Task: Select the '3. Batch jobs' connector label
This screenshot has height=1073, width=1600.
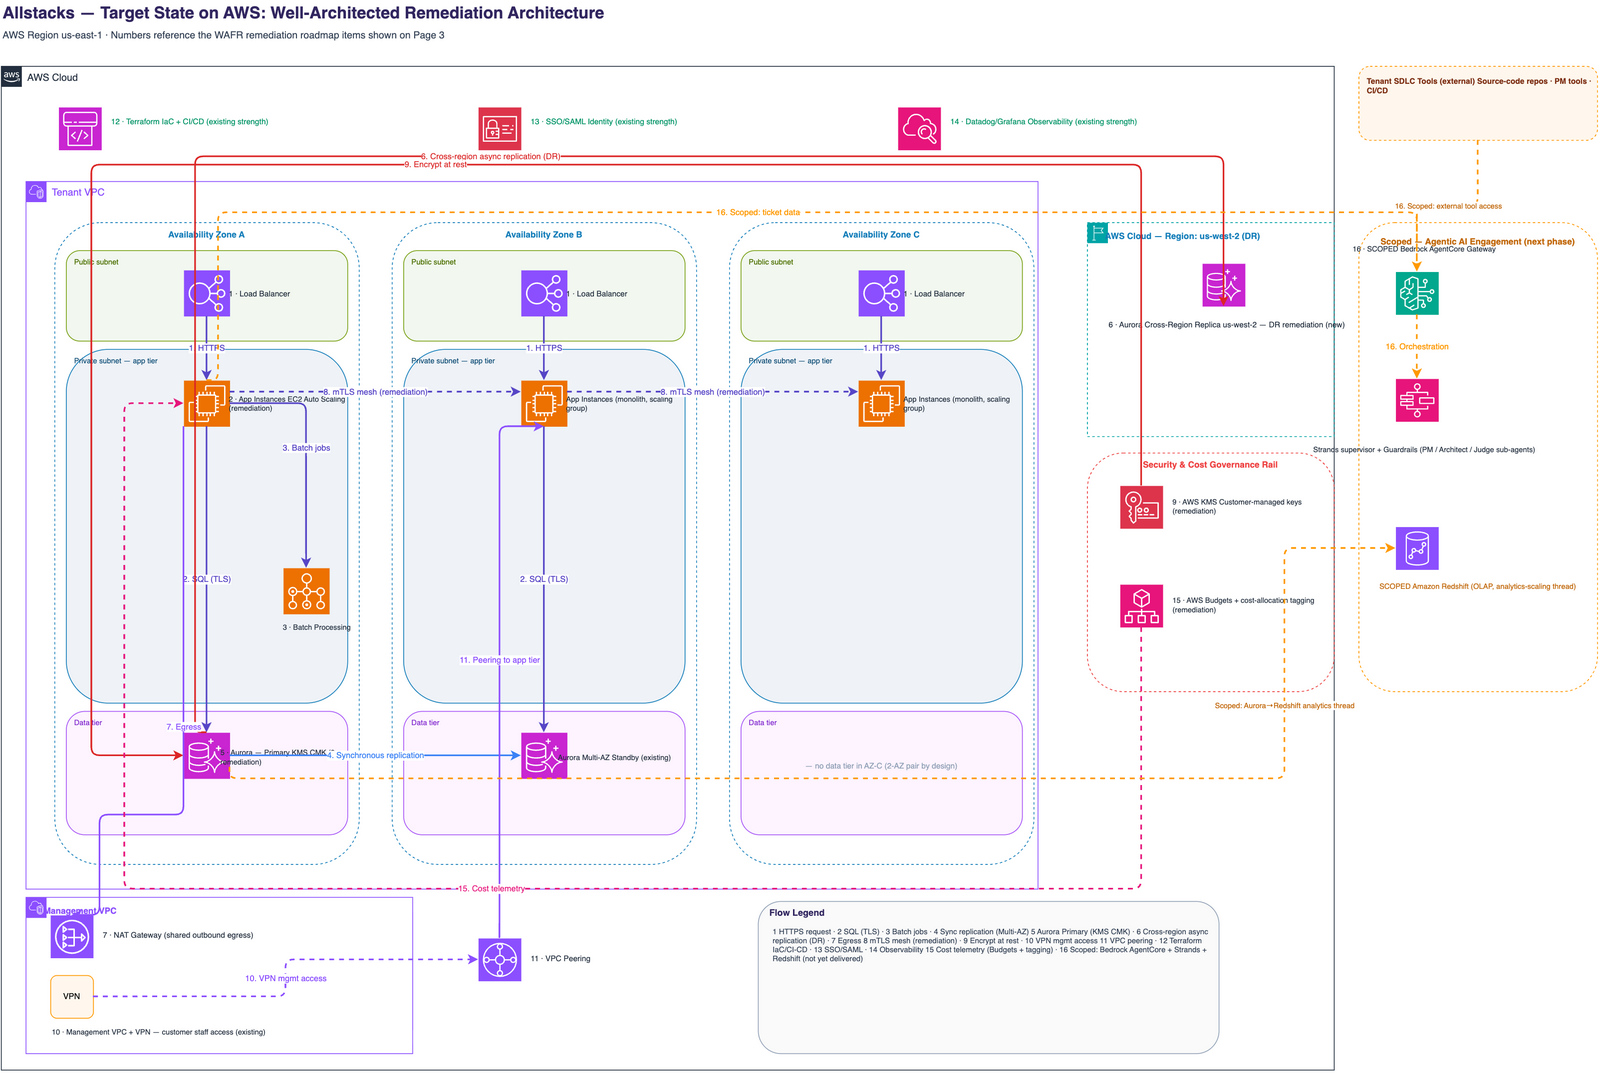Action: click(x=306, y=448)
